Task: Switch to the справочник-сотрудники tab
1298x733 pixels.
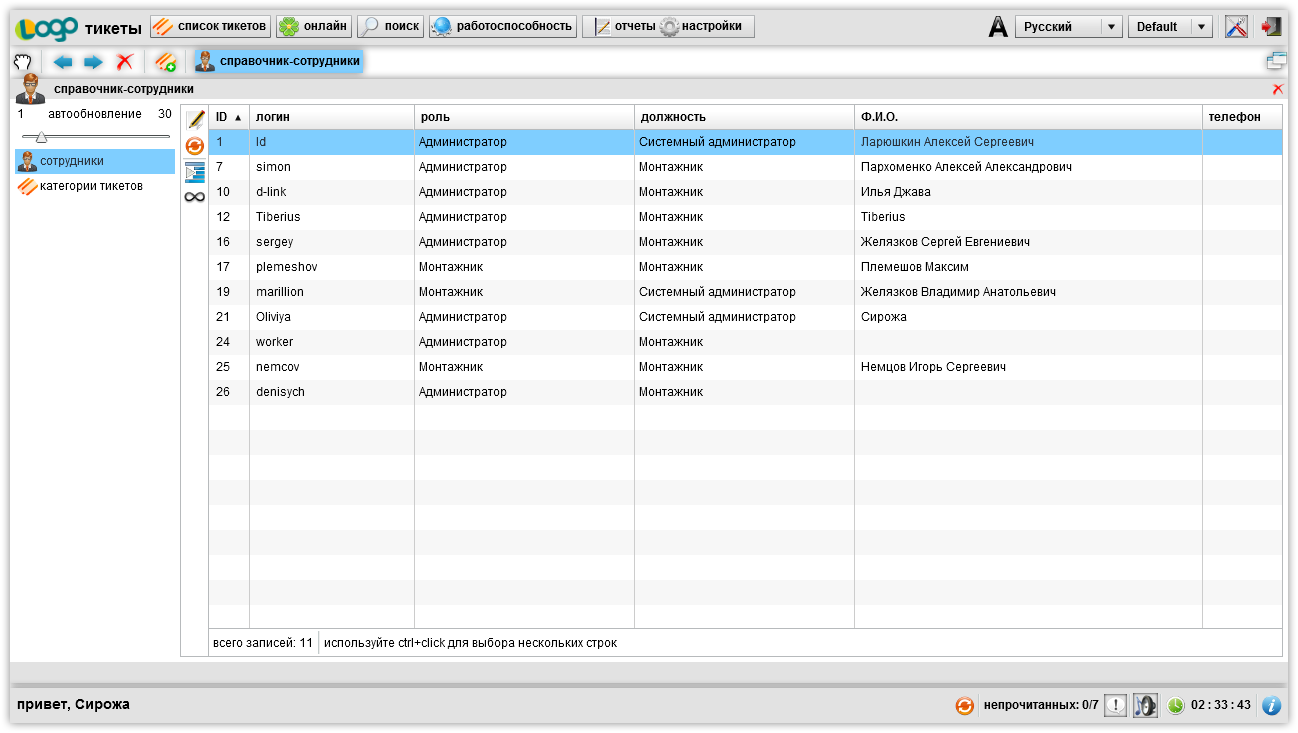Action: (278, 62)
